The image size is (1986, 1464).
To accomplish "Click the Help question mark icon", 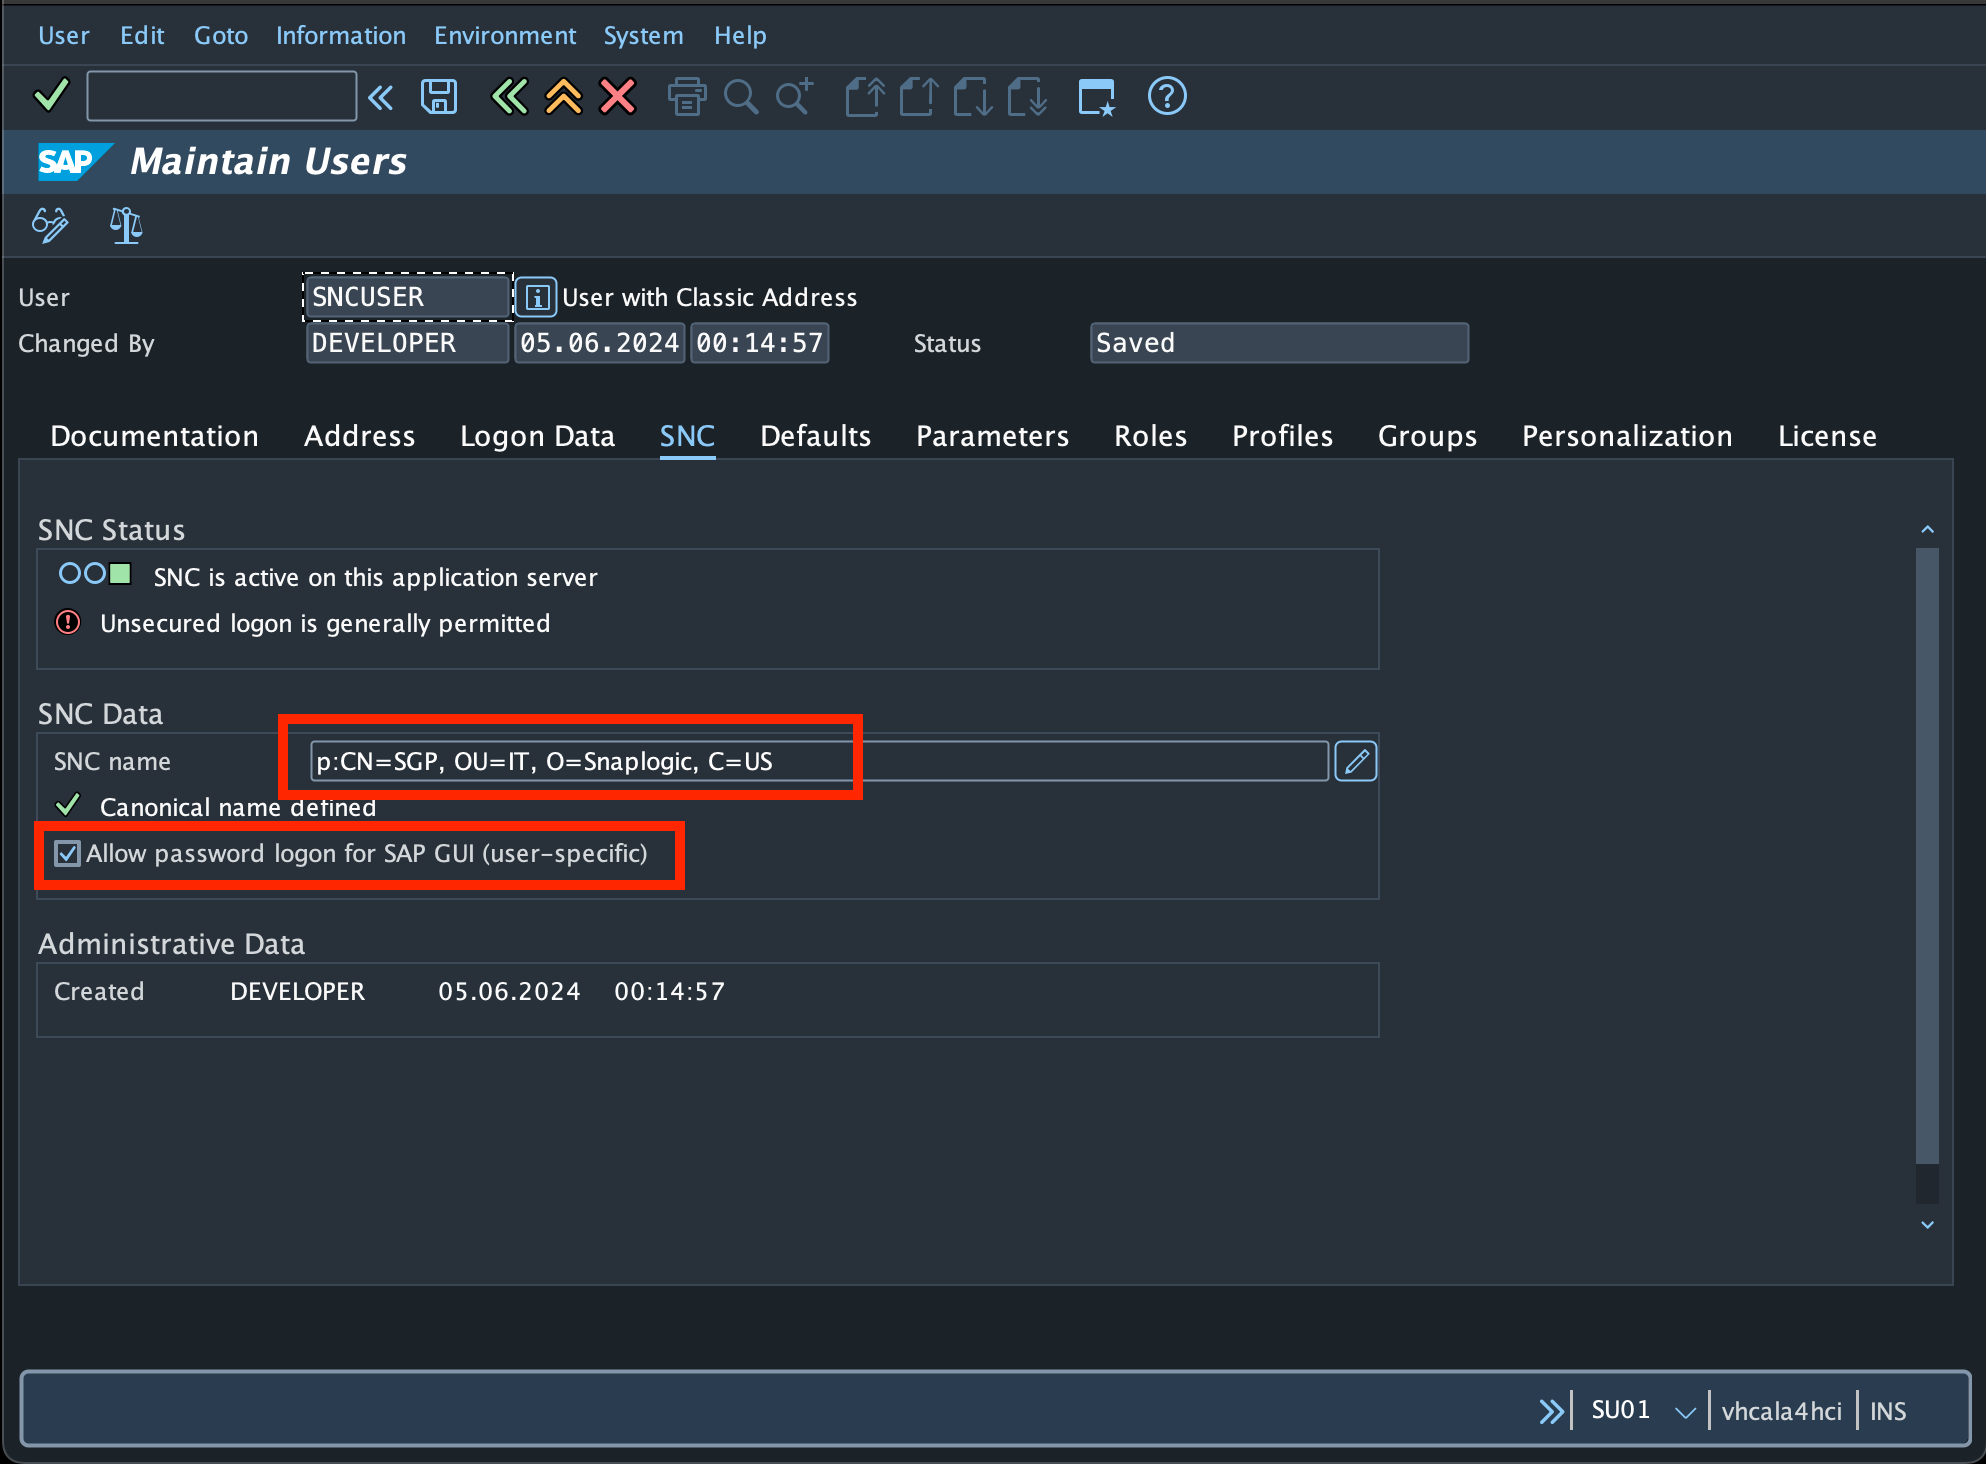I will [x=1166, y=97].
